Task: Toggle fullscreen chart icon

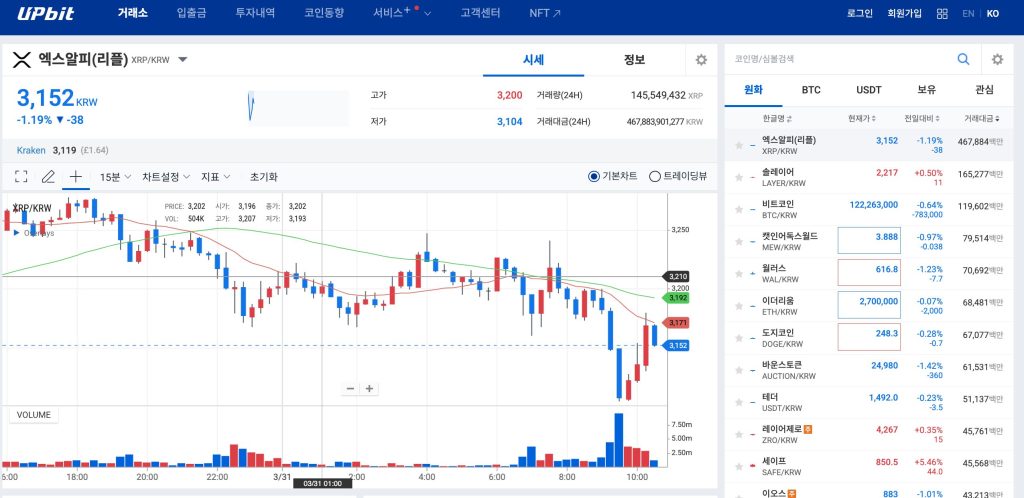Action: pos(21,176)
